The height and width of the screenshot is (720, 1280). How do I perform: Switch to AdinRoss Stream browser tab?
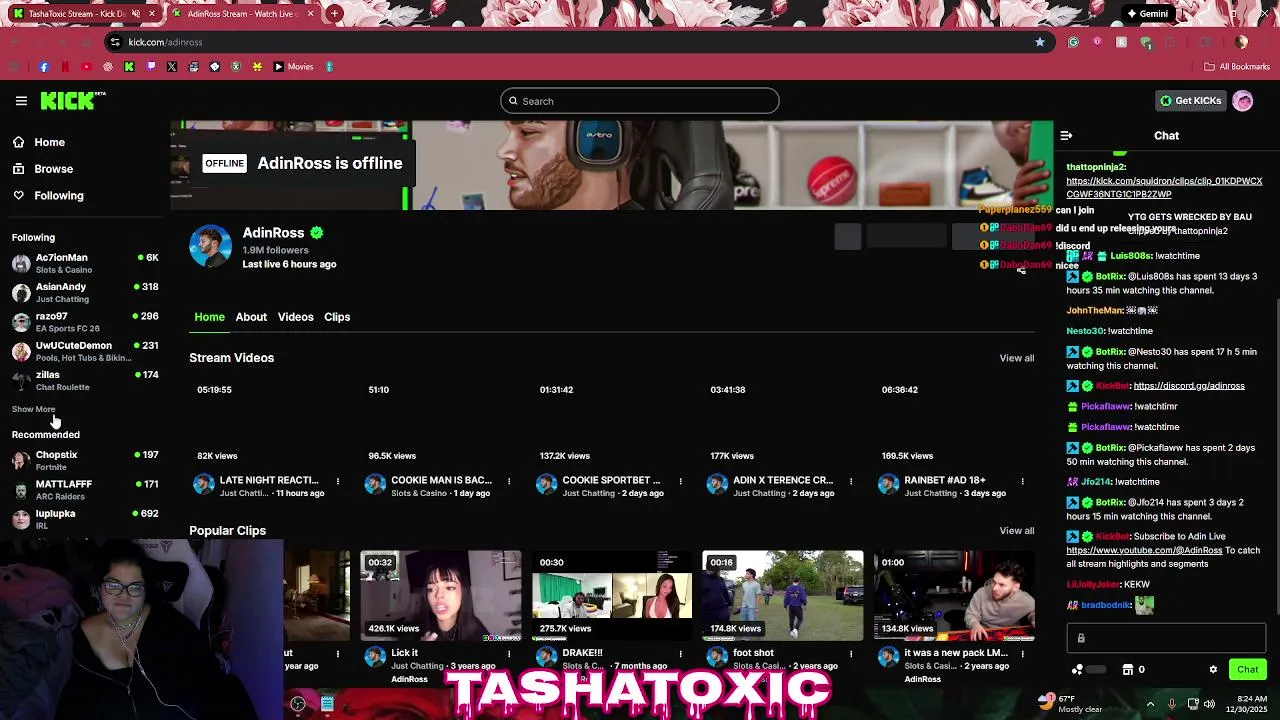(243, 14)
